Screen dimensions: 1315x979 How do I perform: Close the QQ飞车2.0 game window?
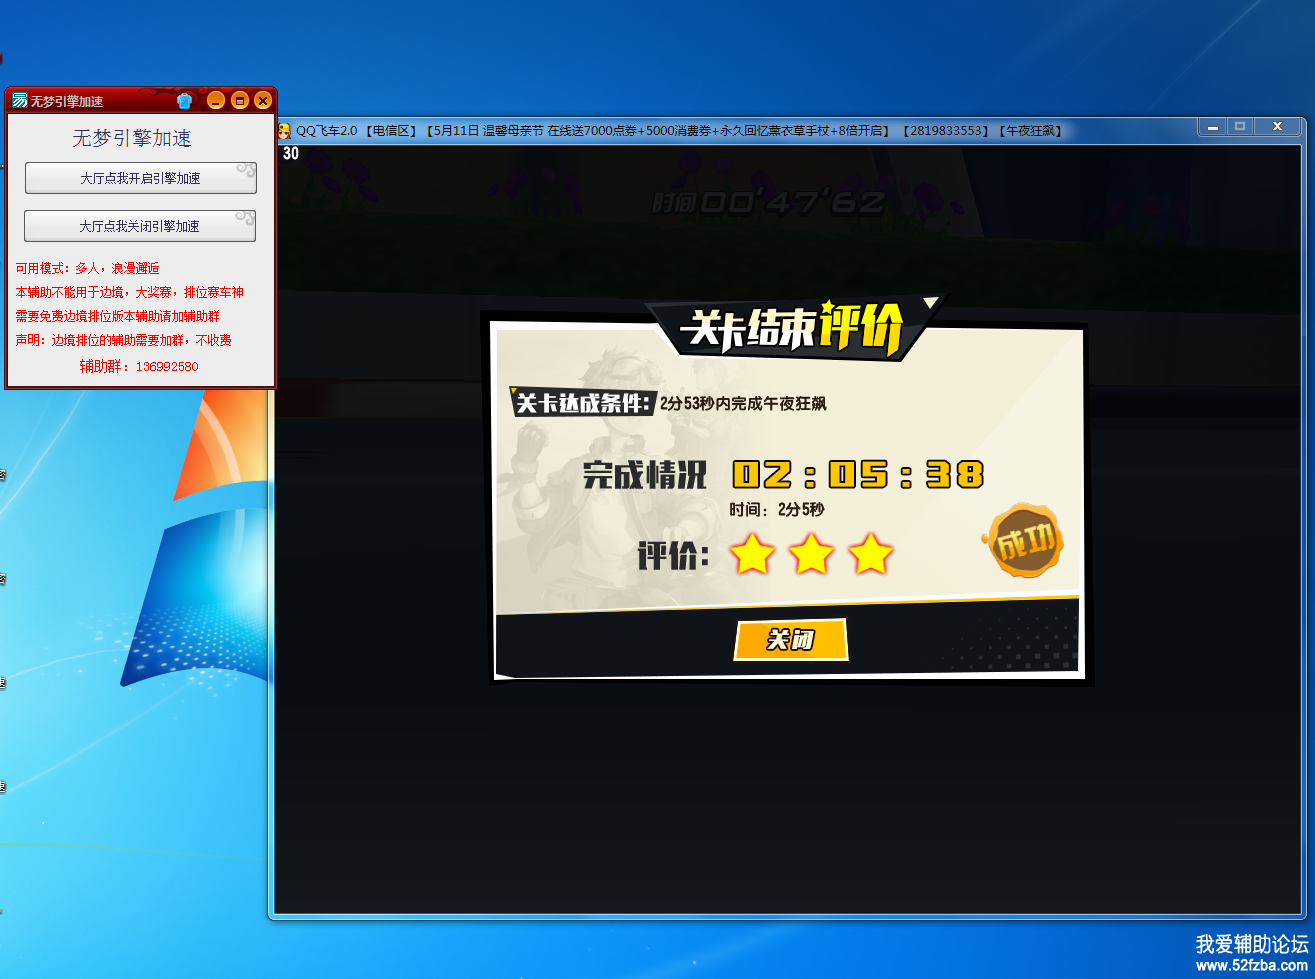[1277, 127]
